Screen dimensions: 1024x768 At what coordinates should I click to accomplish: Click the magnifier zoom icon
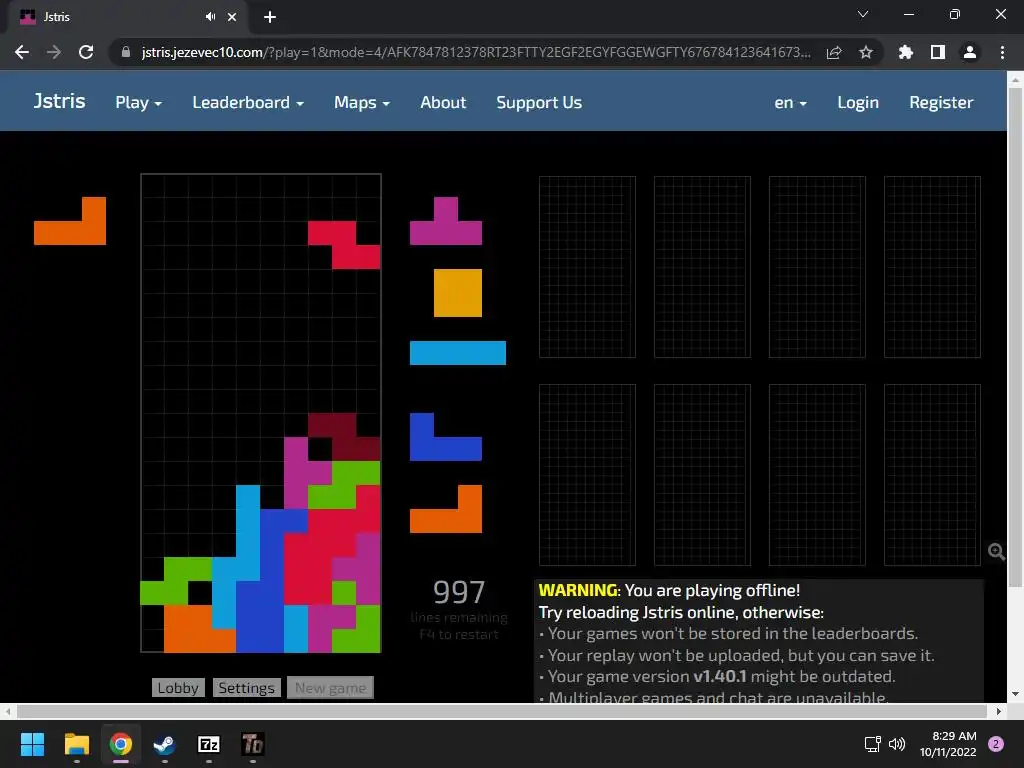pos(996,552)
